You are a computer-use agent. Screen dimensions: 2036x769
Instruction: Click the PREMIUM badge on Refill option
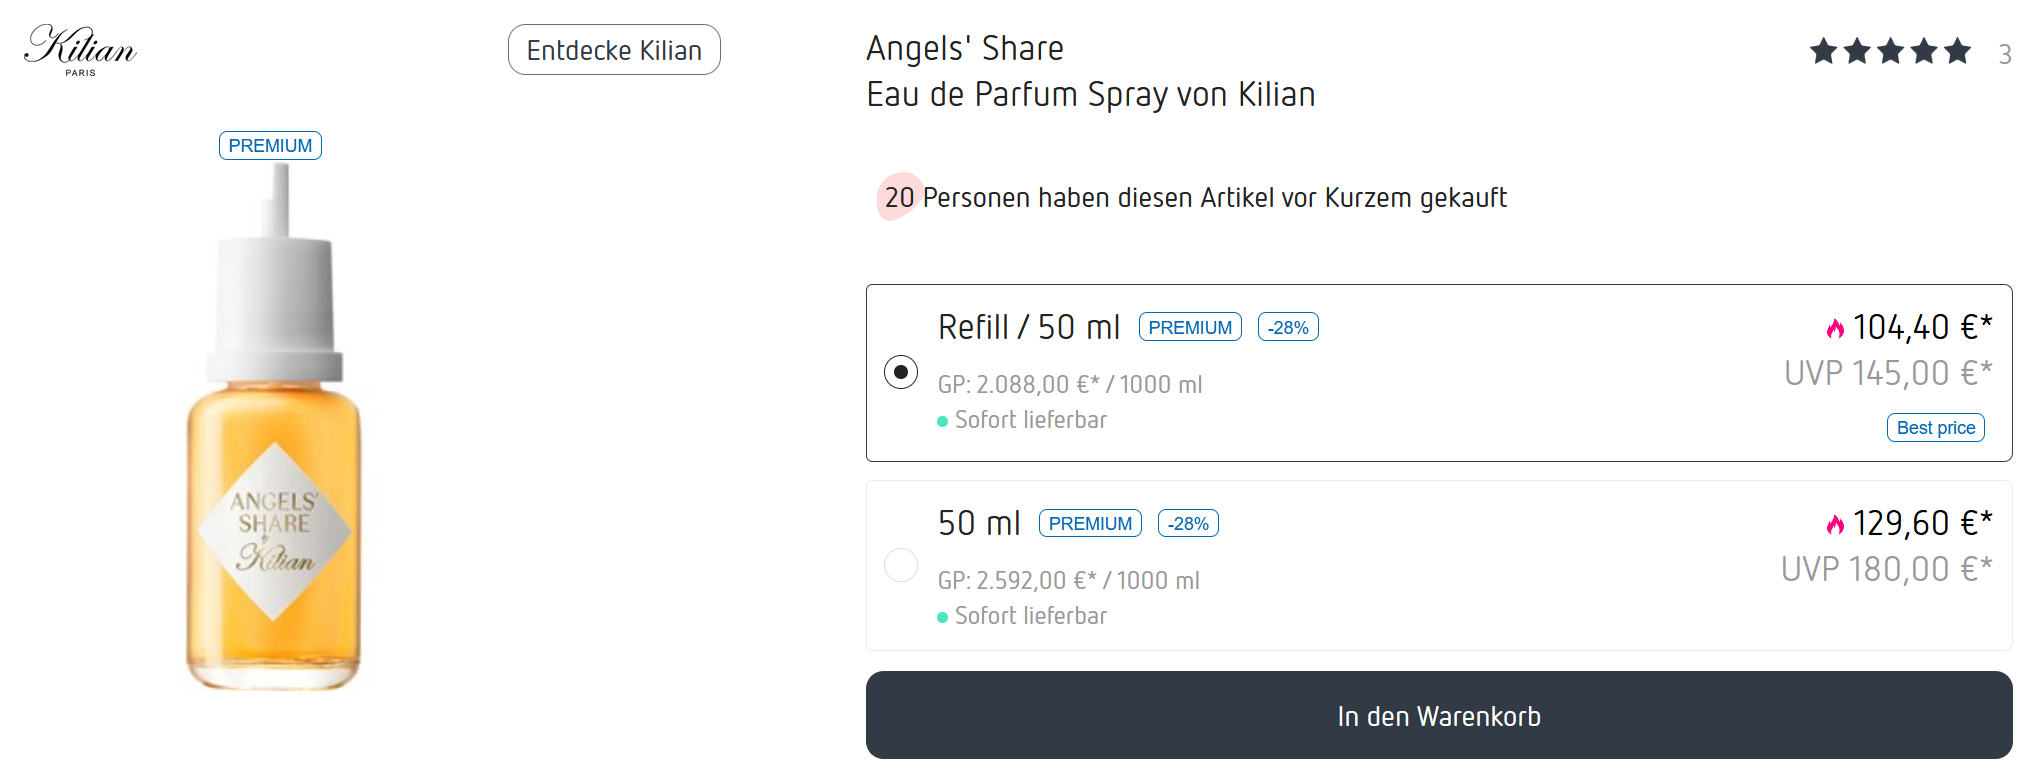(x=1190, y=327)
